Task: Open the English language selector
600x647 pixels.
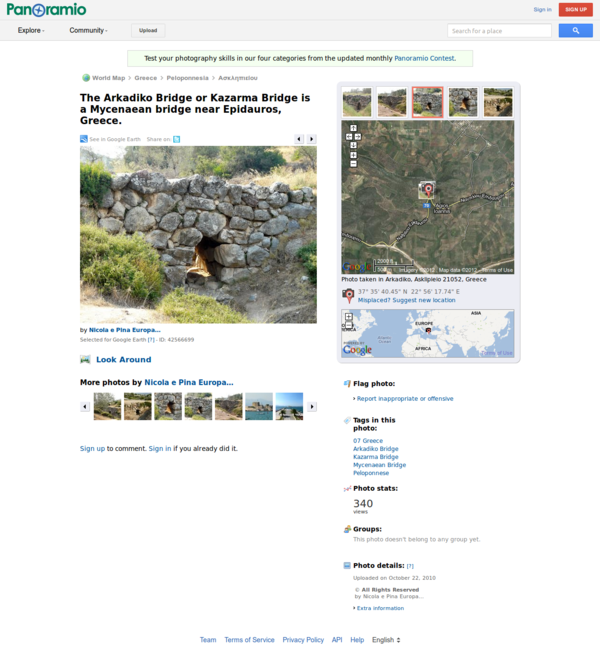Action: [x=386, y=640]
